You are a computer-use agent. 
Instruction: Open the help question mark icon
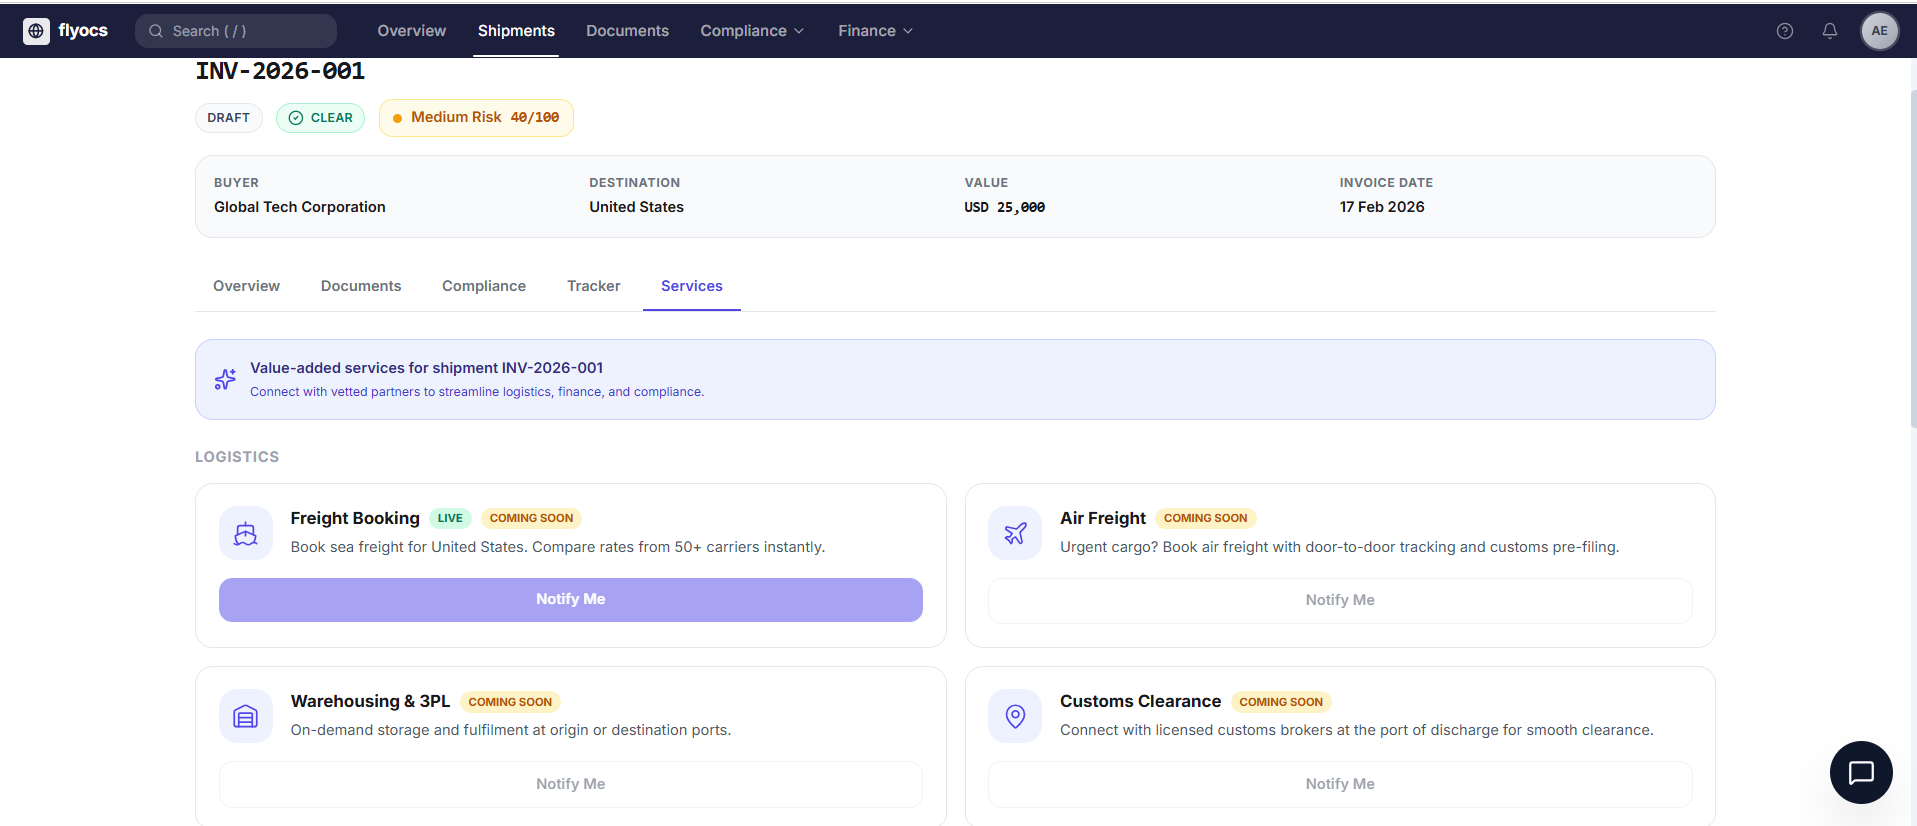[x=1784, y=31]
